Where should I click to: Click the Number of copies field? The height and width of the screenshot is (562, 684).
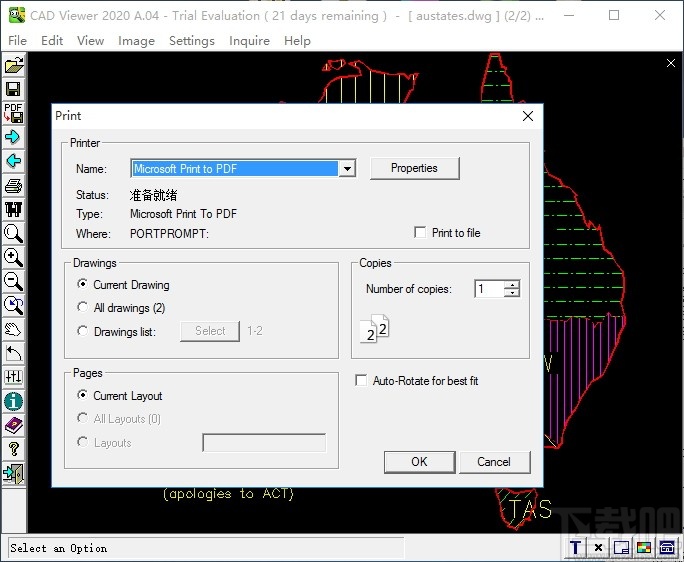coord(489,289)
